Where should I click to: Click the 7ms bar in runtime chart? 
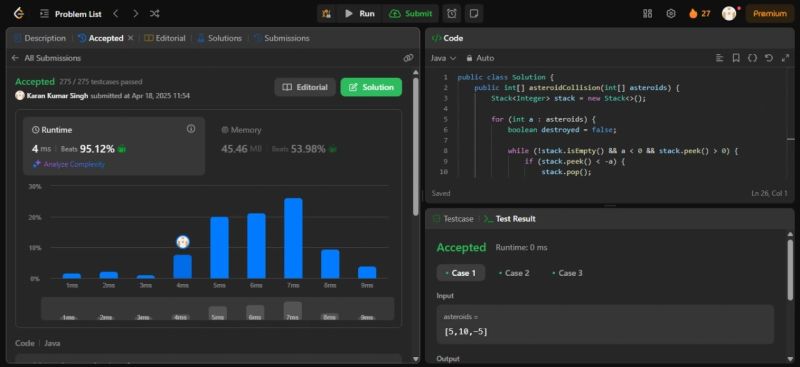coord(293,238)
